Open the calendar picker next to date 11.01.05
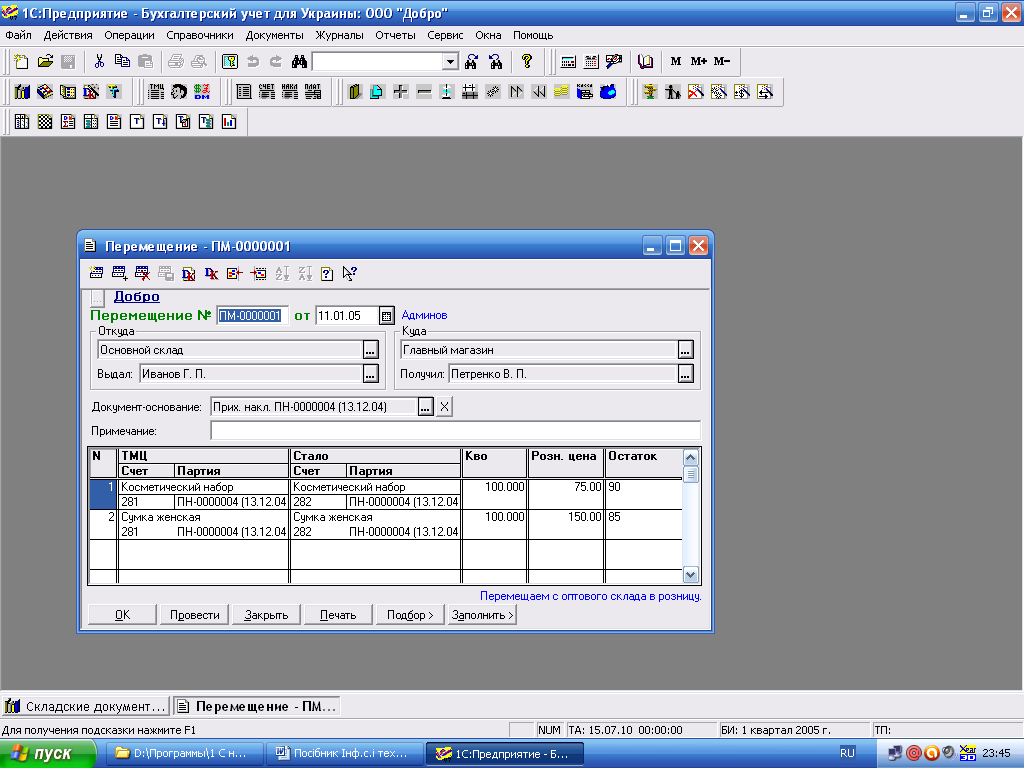Screen dimensions: 1024x768 (387, 316)
